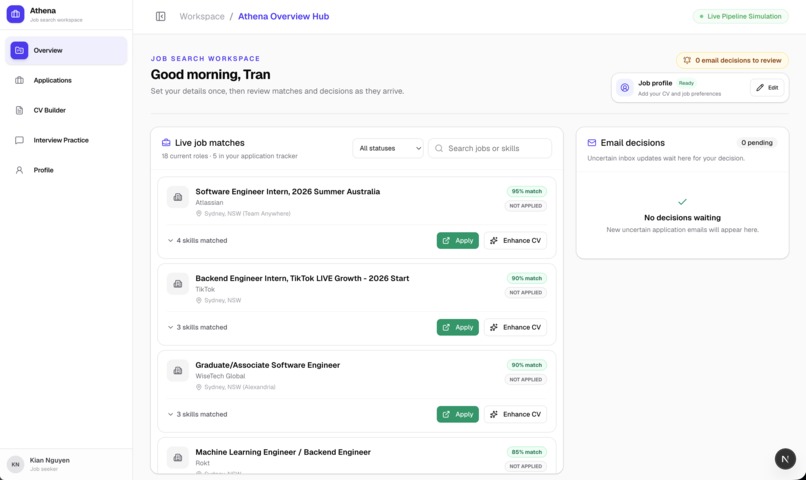Click the No decisions waiting checkmark icon
806x480 pixels.
(x=682, y=202)
